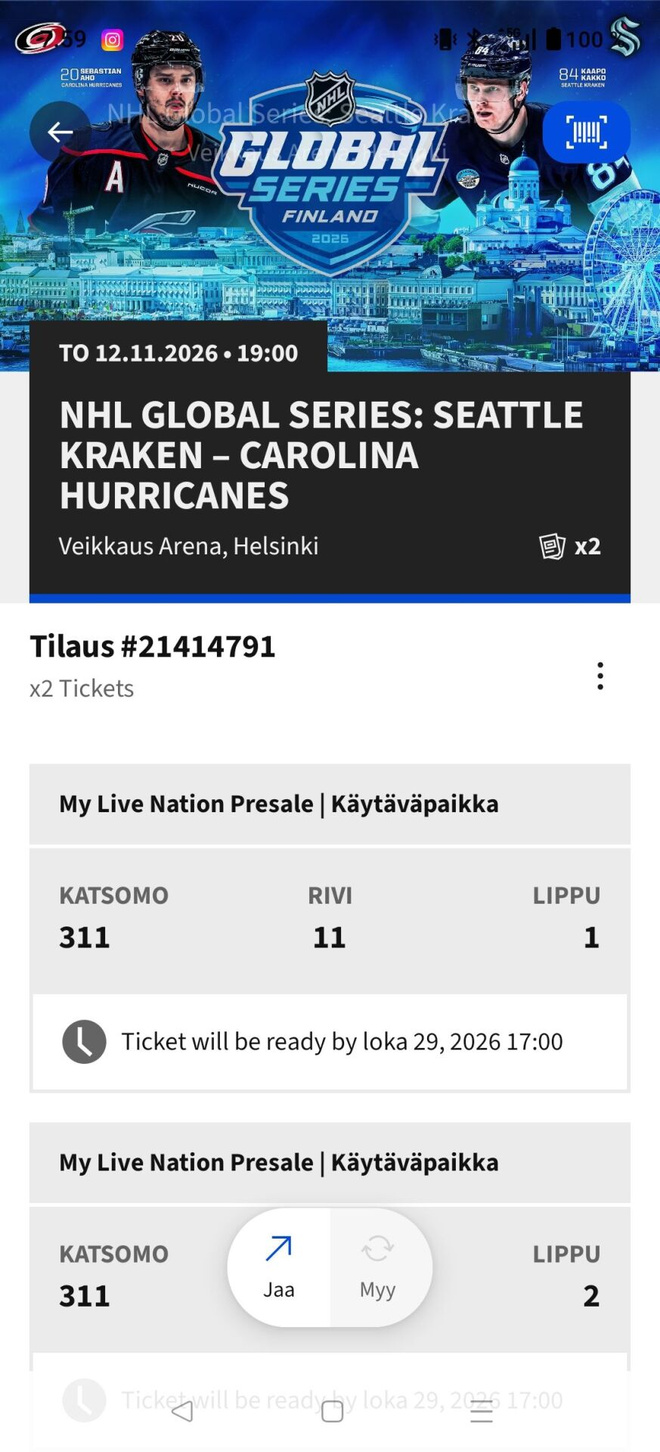Tap the x2 tickets count icon
Viewport: 660px width, 1452px height.
click(x=571, y=546)
